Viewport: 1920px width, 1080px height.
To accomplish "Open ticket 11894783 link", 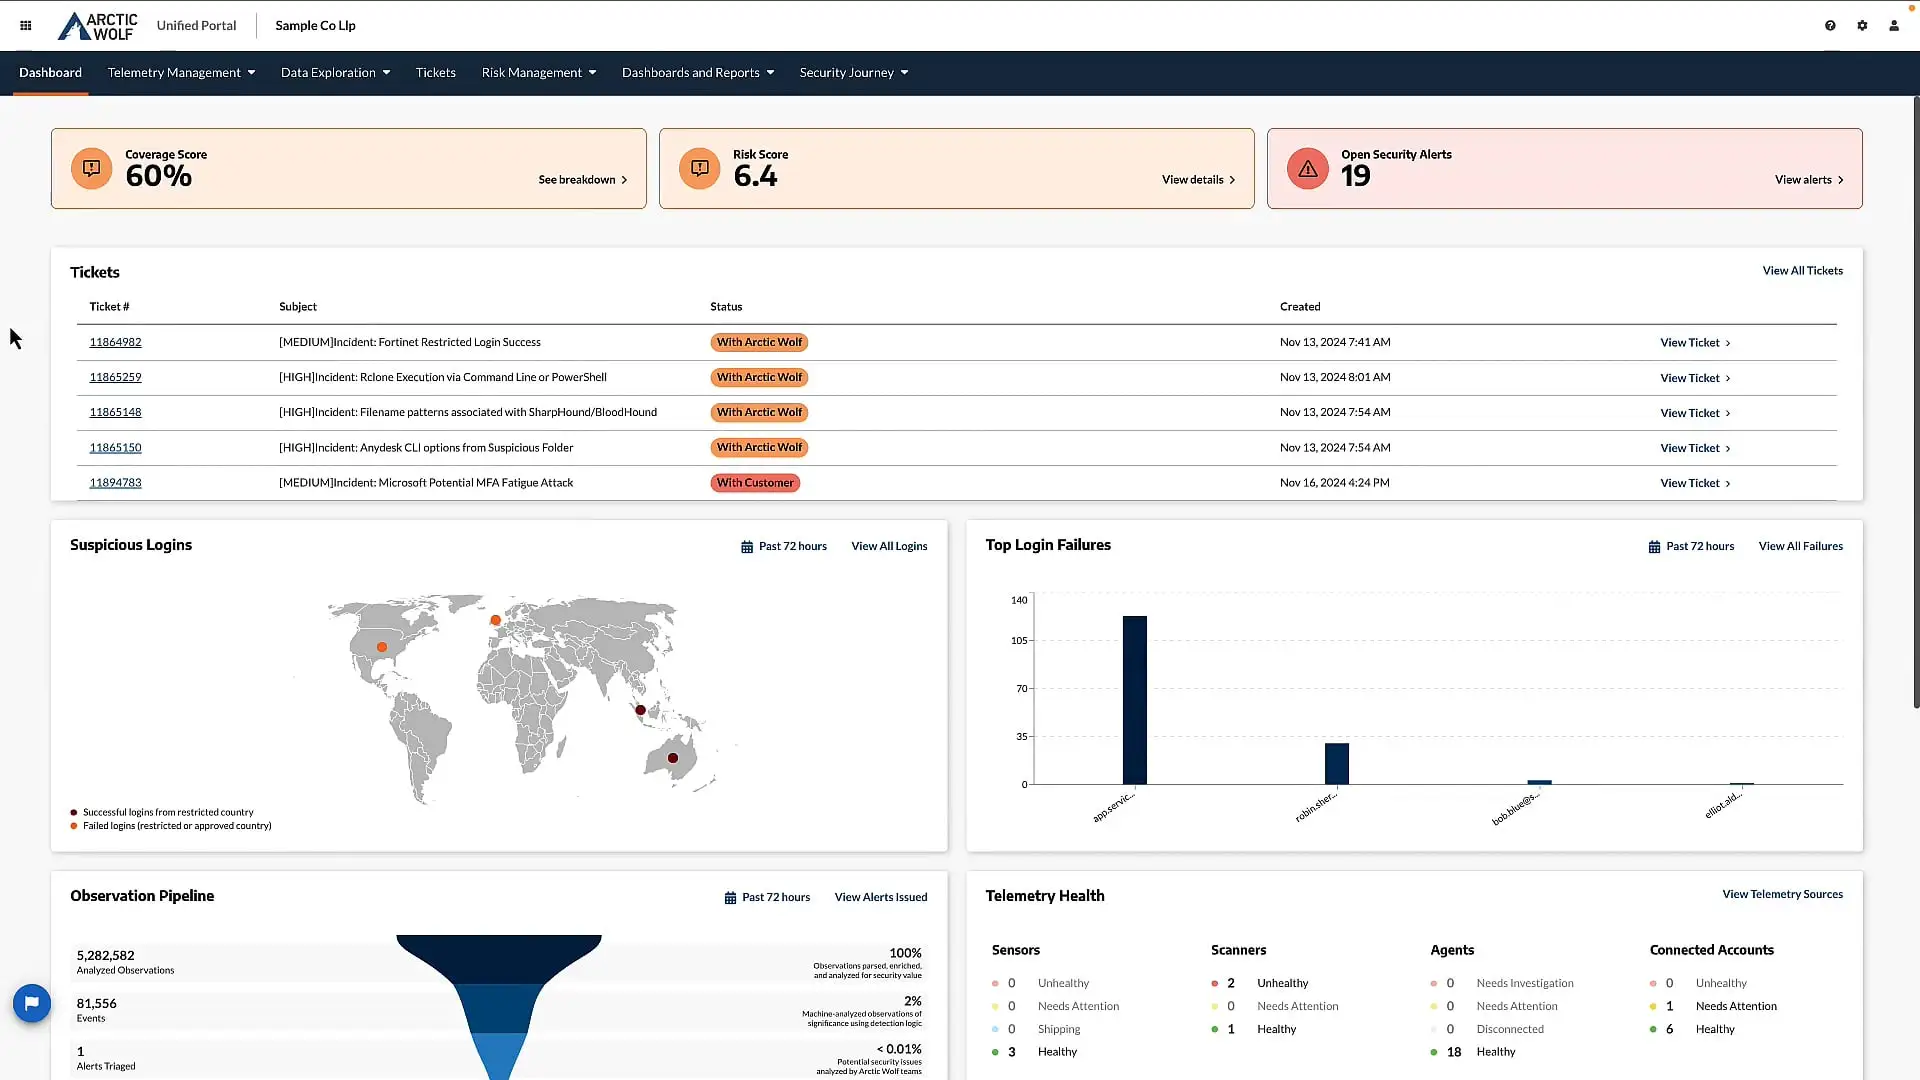I will (115, 483).
